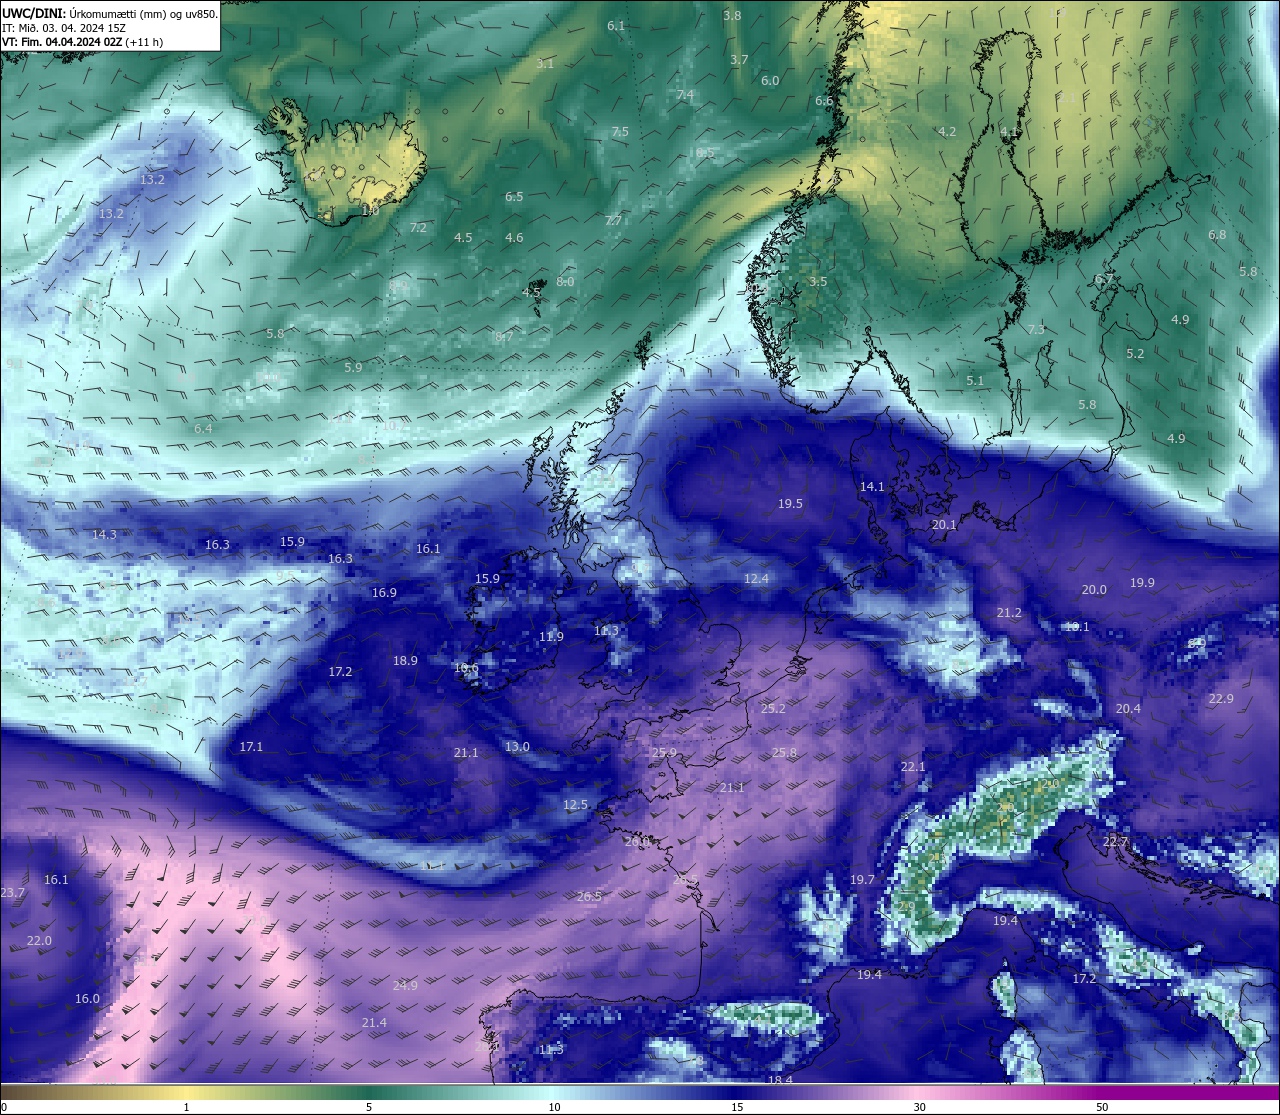Screen dimensions: 1280x1115
Task: Click the 30 tick on color scale
Action: [x=919, y=1107]
